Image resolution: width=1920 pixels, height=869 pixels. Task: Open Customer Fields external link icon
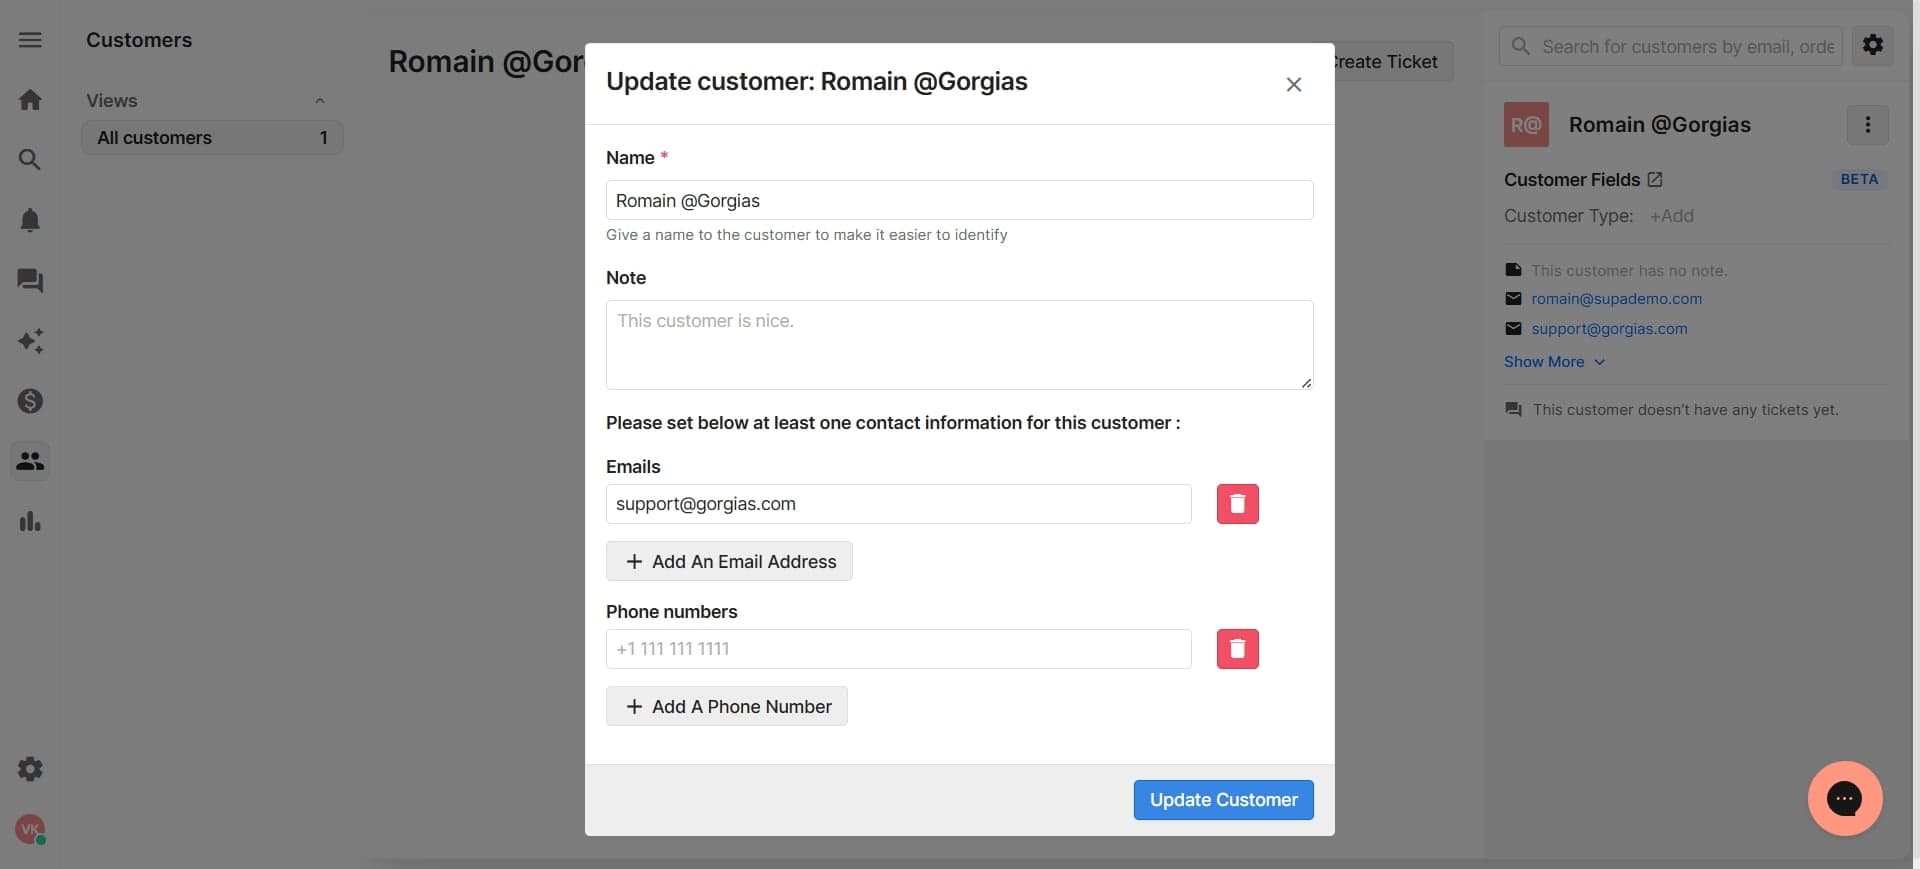pos(1655,180)
